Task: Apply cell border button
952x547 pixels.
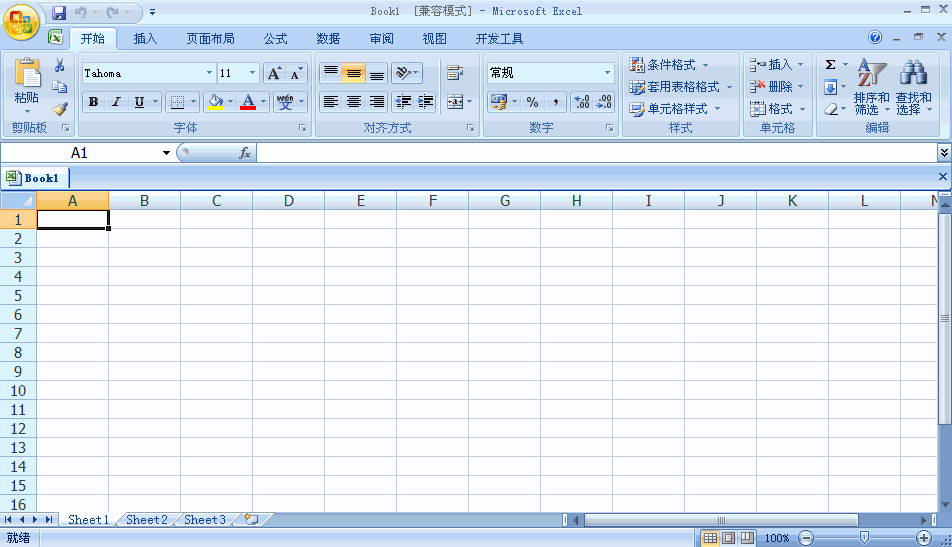Action: (177, 102)
